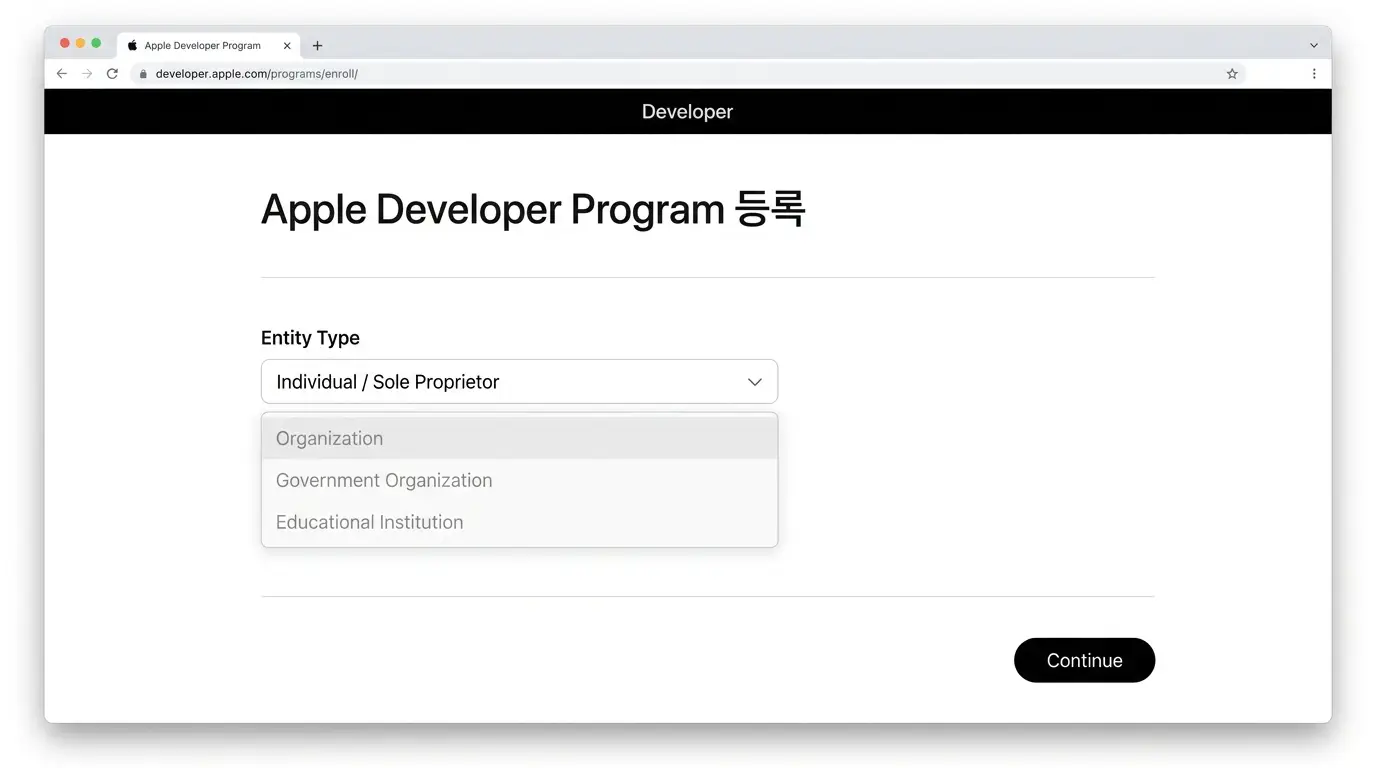The height and width of the screenshot is (768, 1376).
Task: Click the address bar URL field
Action: tap(688, 74)
